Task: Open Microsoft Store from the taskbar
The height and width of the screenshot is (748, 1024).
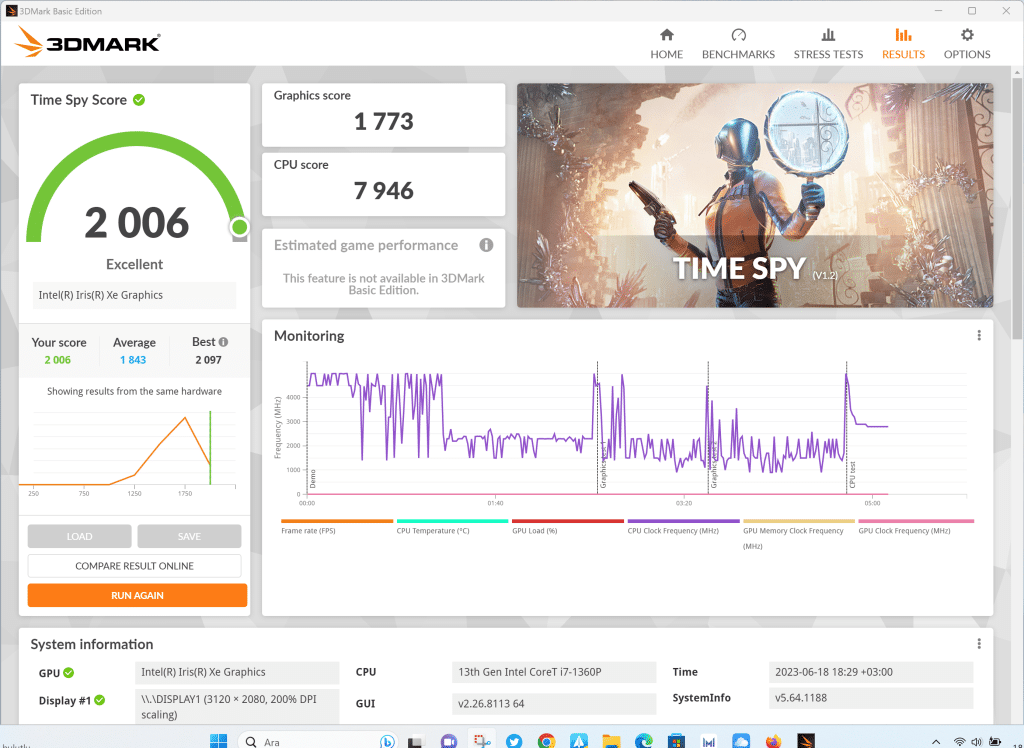Action: pyautogui.click(x=676, y=741)
